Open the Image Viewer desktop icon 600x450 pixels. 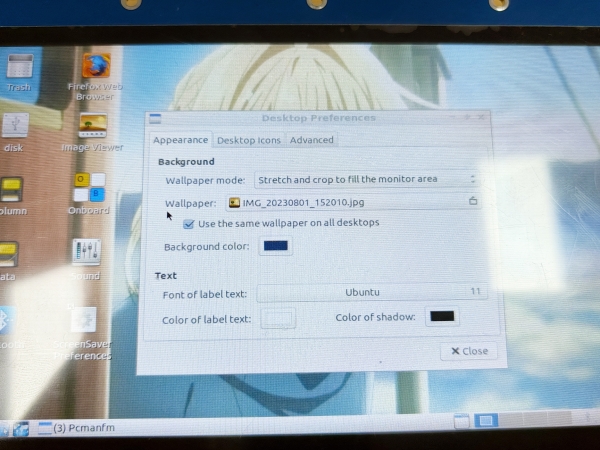coord(93,126)
